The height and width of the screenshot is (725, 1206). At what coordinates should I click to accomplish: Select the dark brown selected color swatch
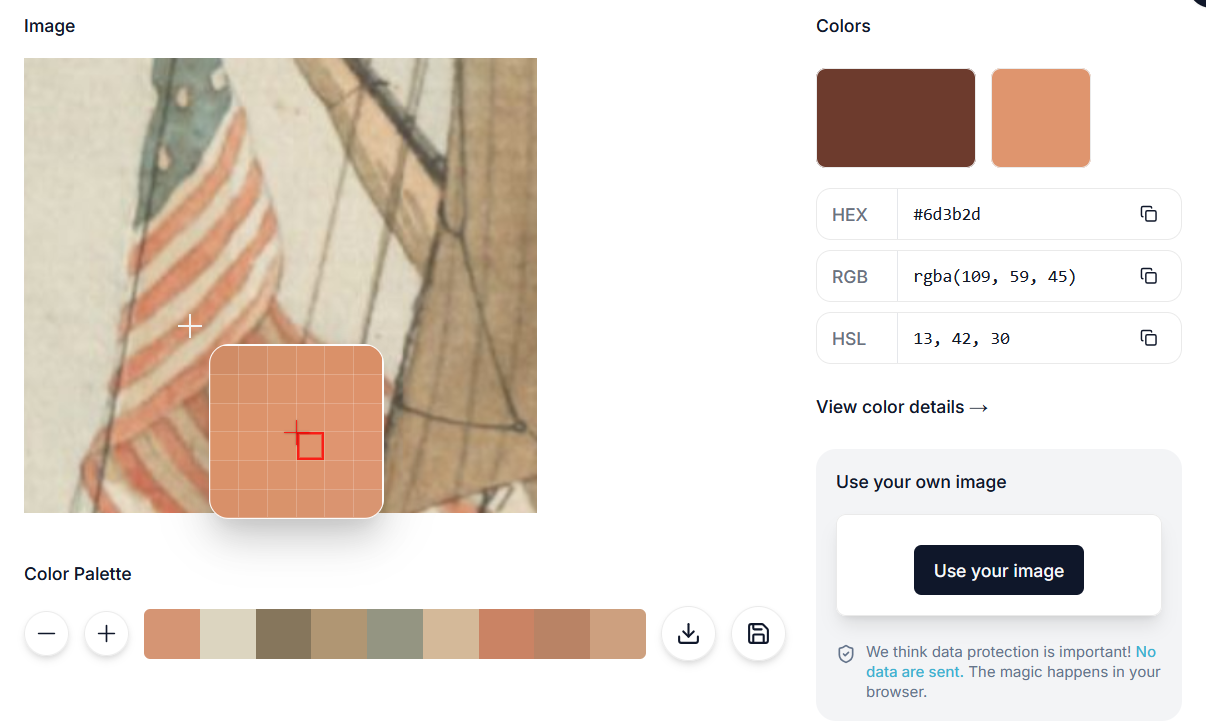click(895, 118)
